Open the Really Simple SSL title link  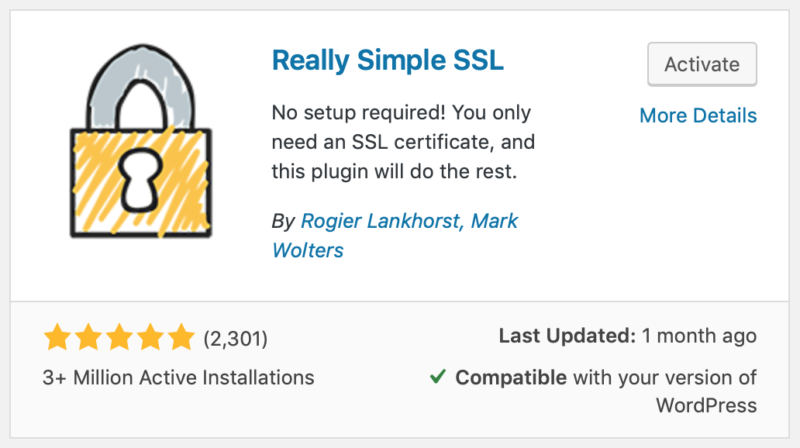388,61
